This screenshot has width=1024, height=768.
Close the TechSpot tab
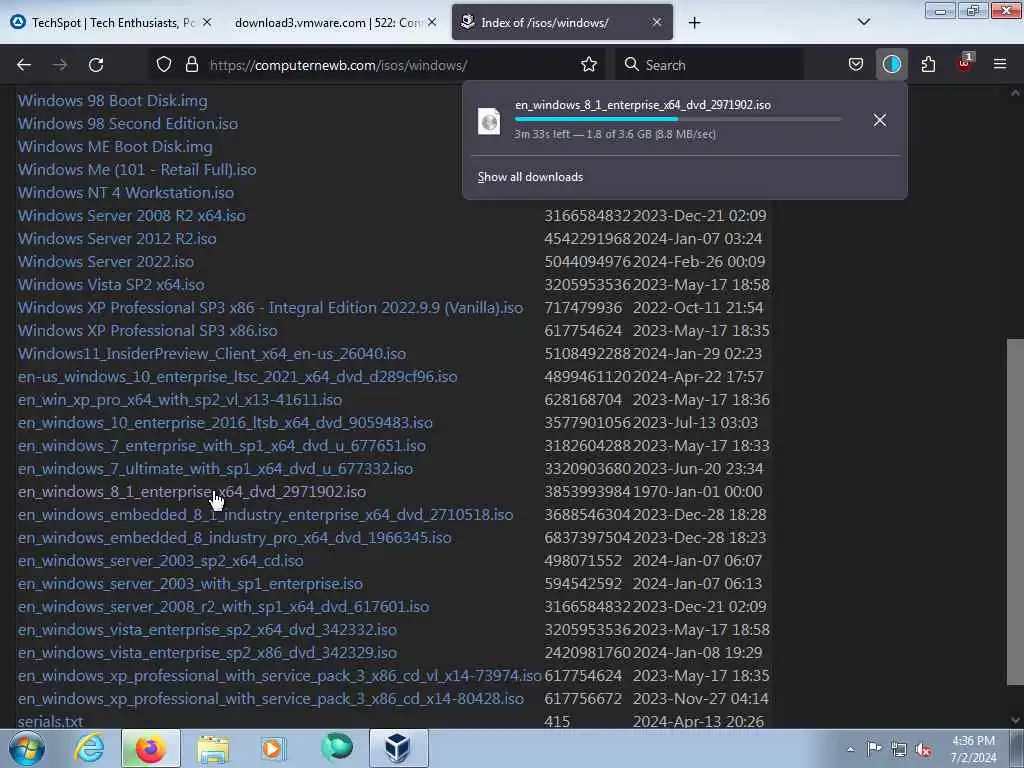pyautogui.click(x=207, y=22)
